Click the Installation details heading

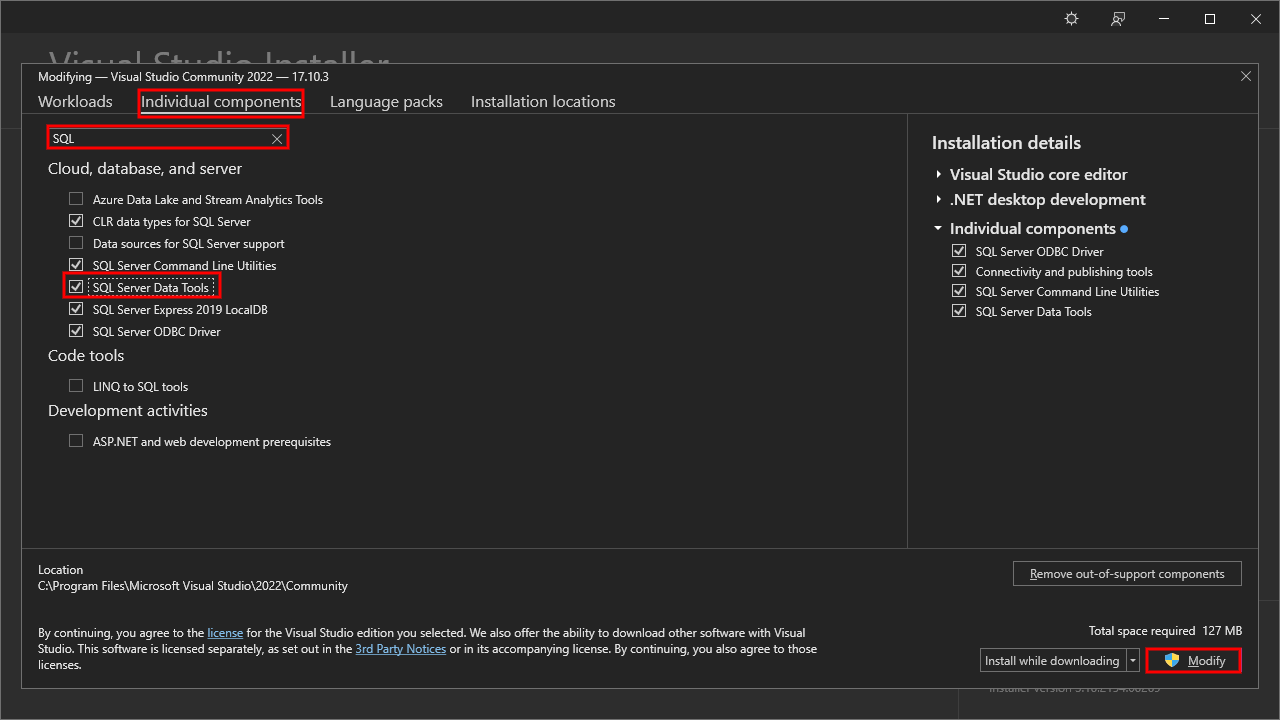pos(1006,143)
